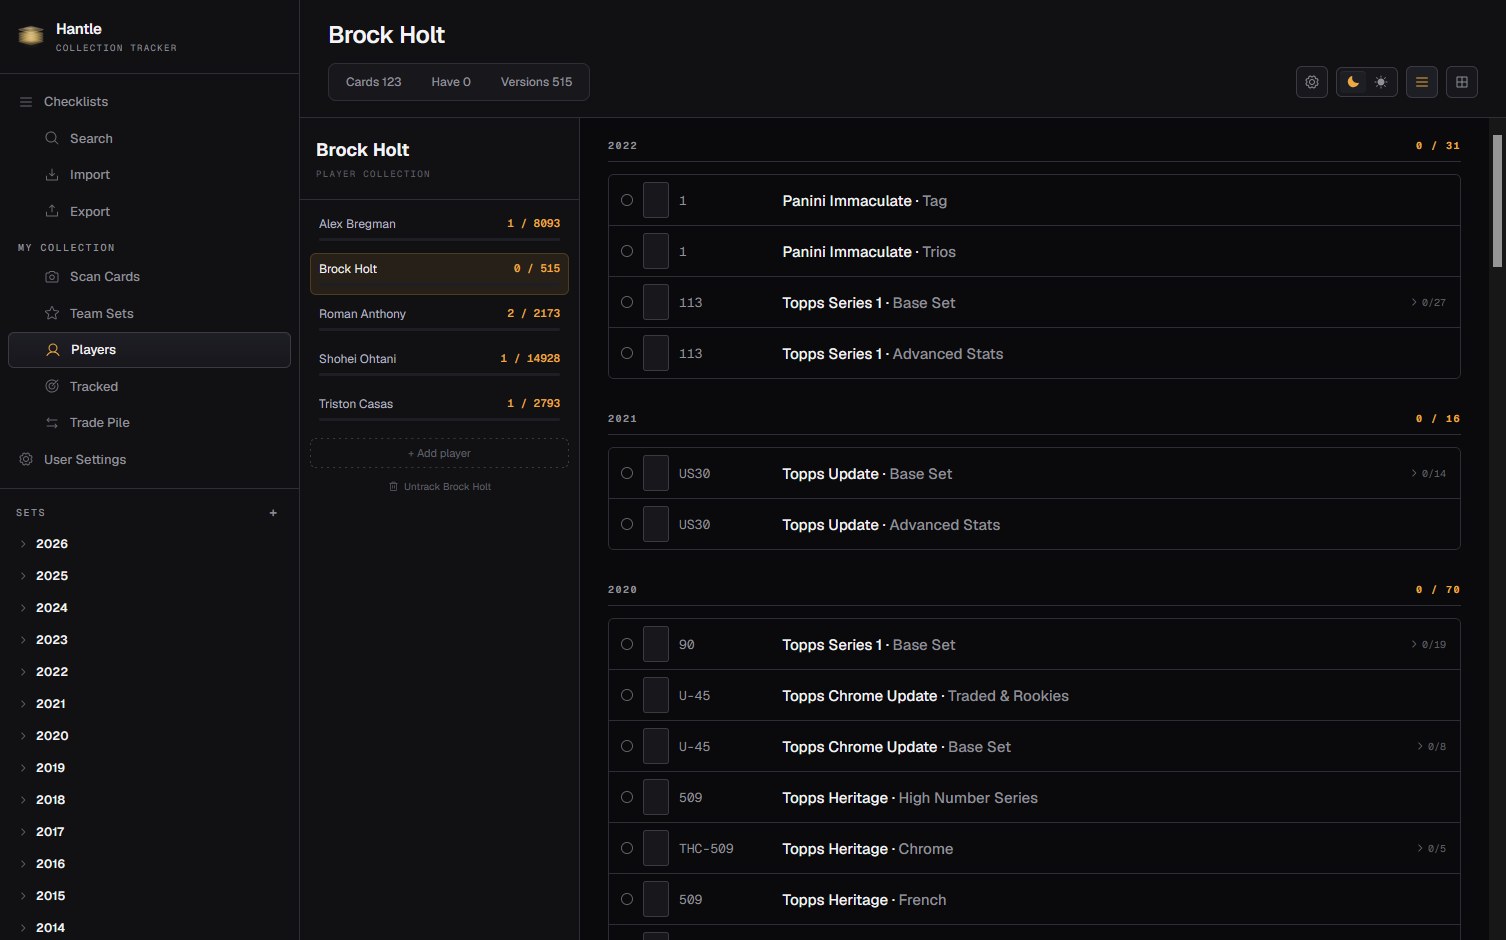This screenshot has height=940, width=1506.
Task: Toggle circle for 2022 Topps Series 1 Advanced Stats
Action: [627, 353]
